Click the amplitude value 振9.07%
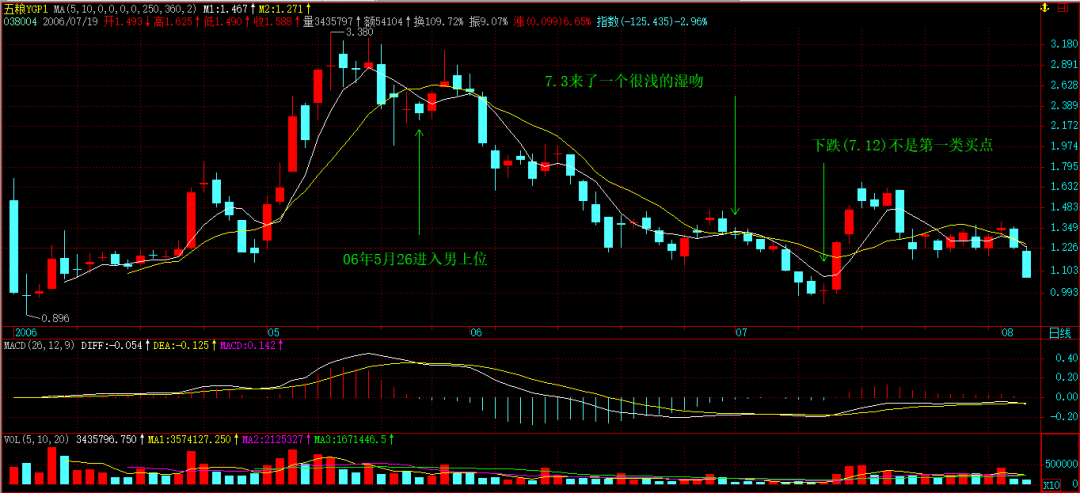Viewport: 1080px width, 493px height. coord(488,21)
